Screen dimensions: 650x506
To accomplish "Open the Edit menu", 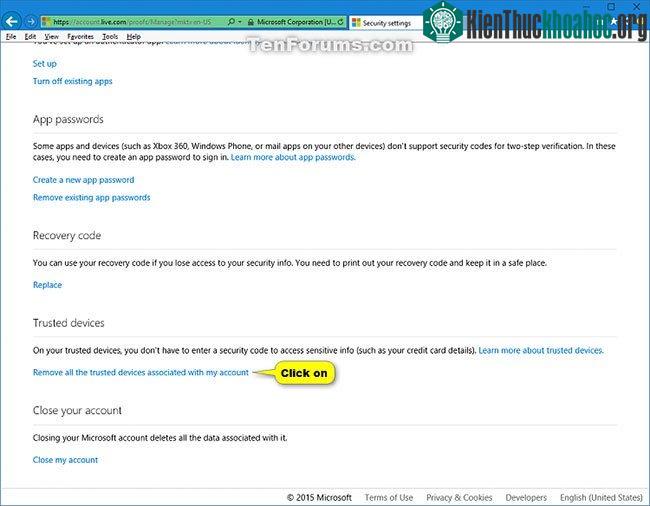I will tap(30, 36).
